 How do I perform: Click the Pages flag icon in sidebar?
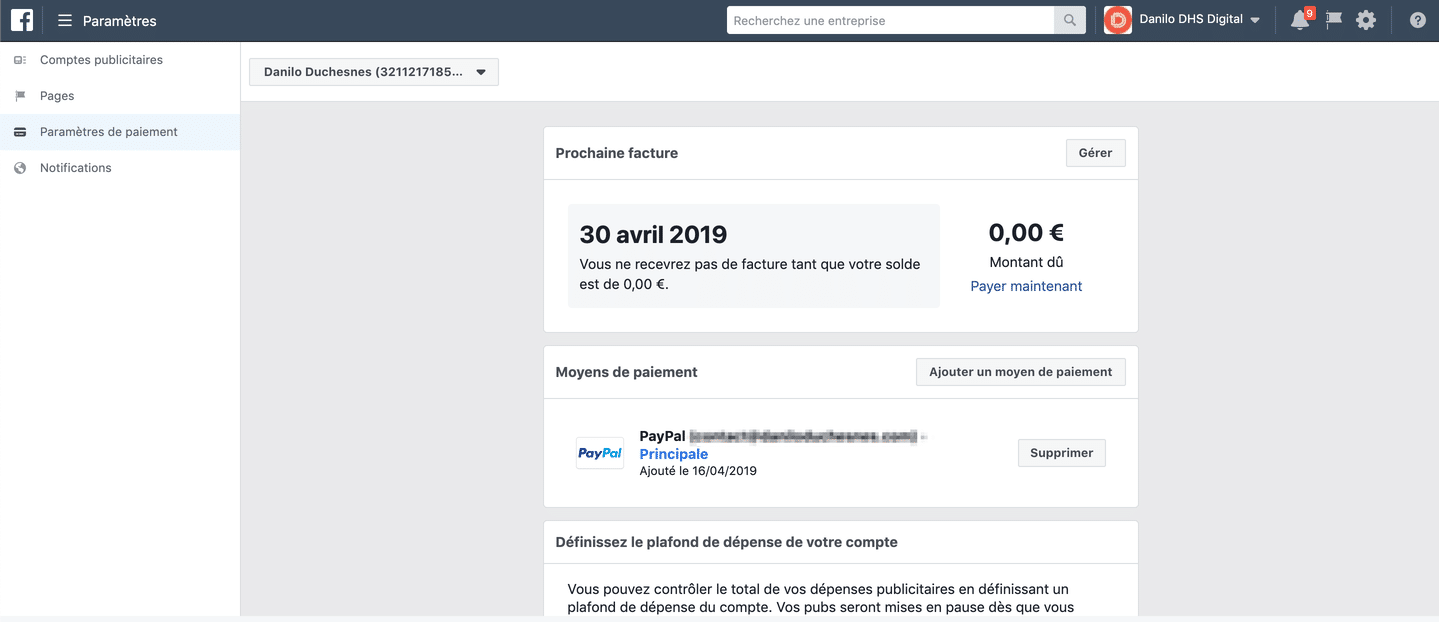20,96
